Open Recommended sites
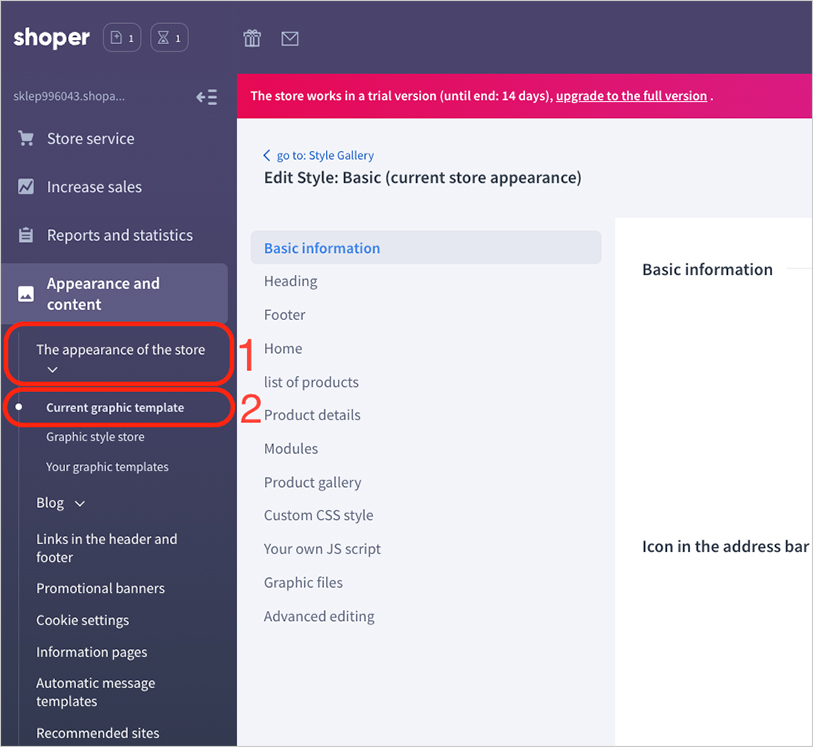Screen dimensions: 813x747 (x=98, y=733)
